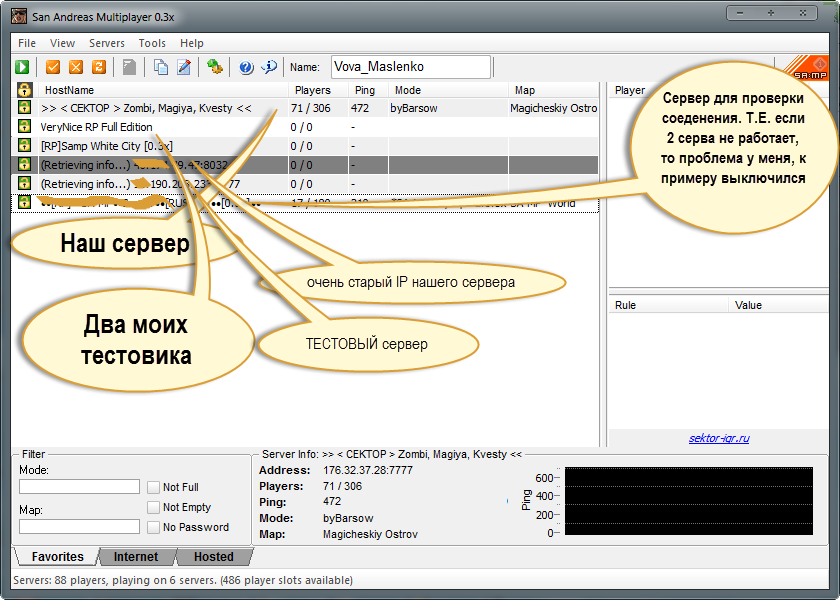Open the Help menu

point(192,43)
